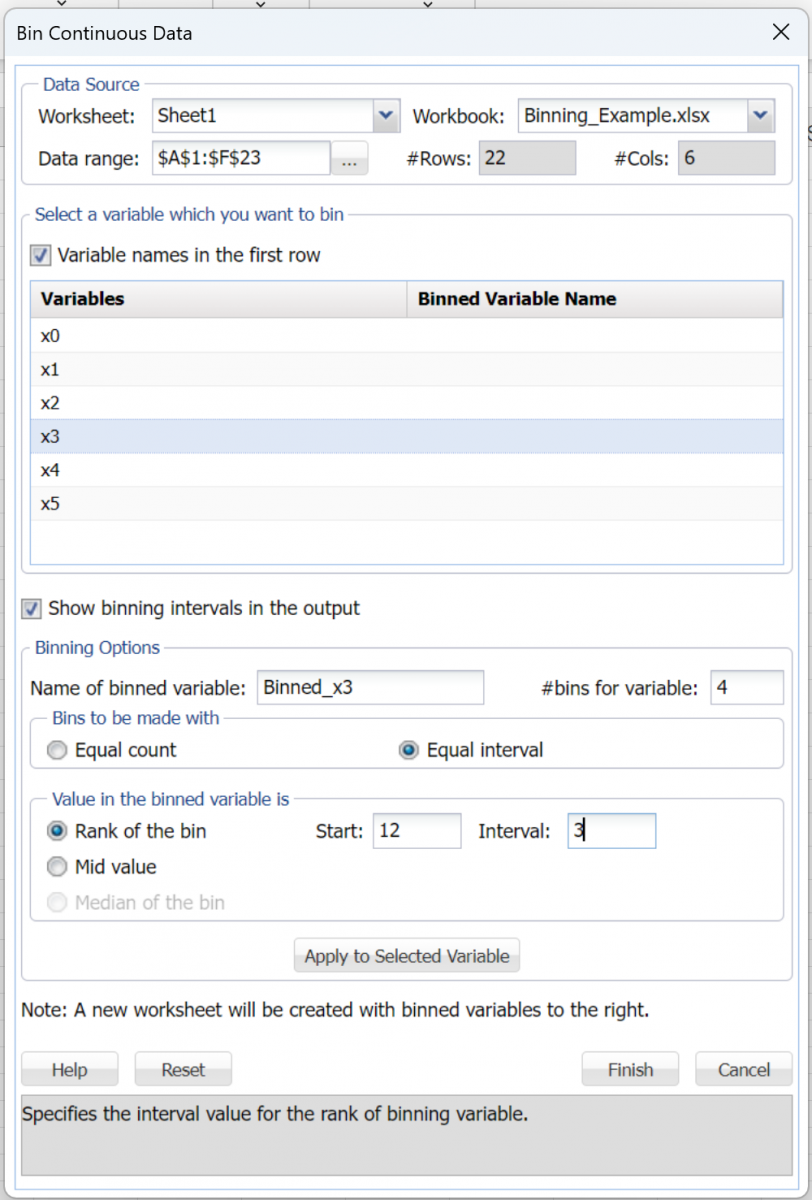Select Rank of the bin option

point(58,831)
